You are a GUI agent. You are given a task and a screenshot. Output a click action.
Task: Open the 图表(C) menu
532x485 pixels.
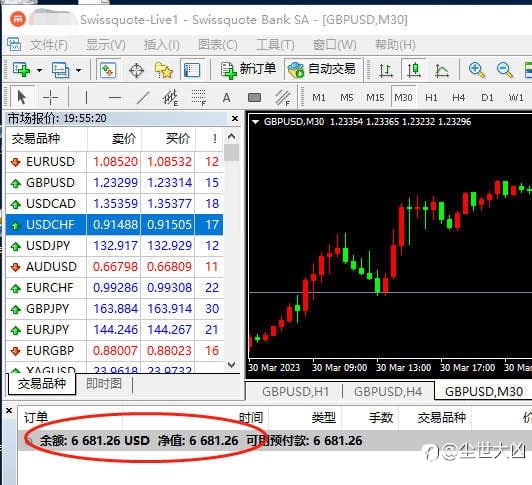(x=217, y=45)
